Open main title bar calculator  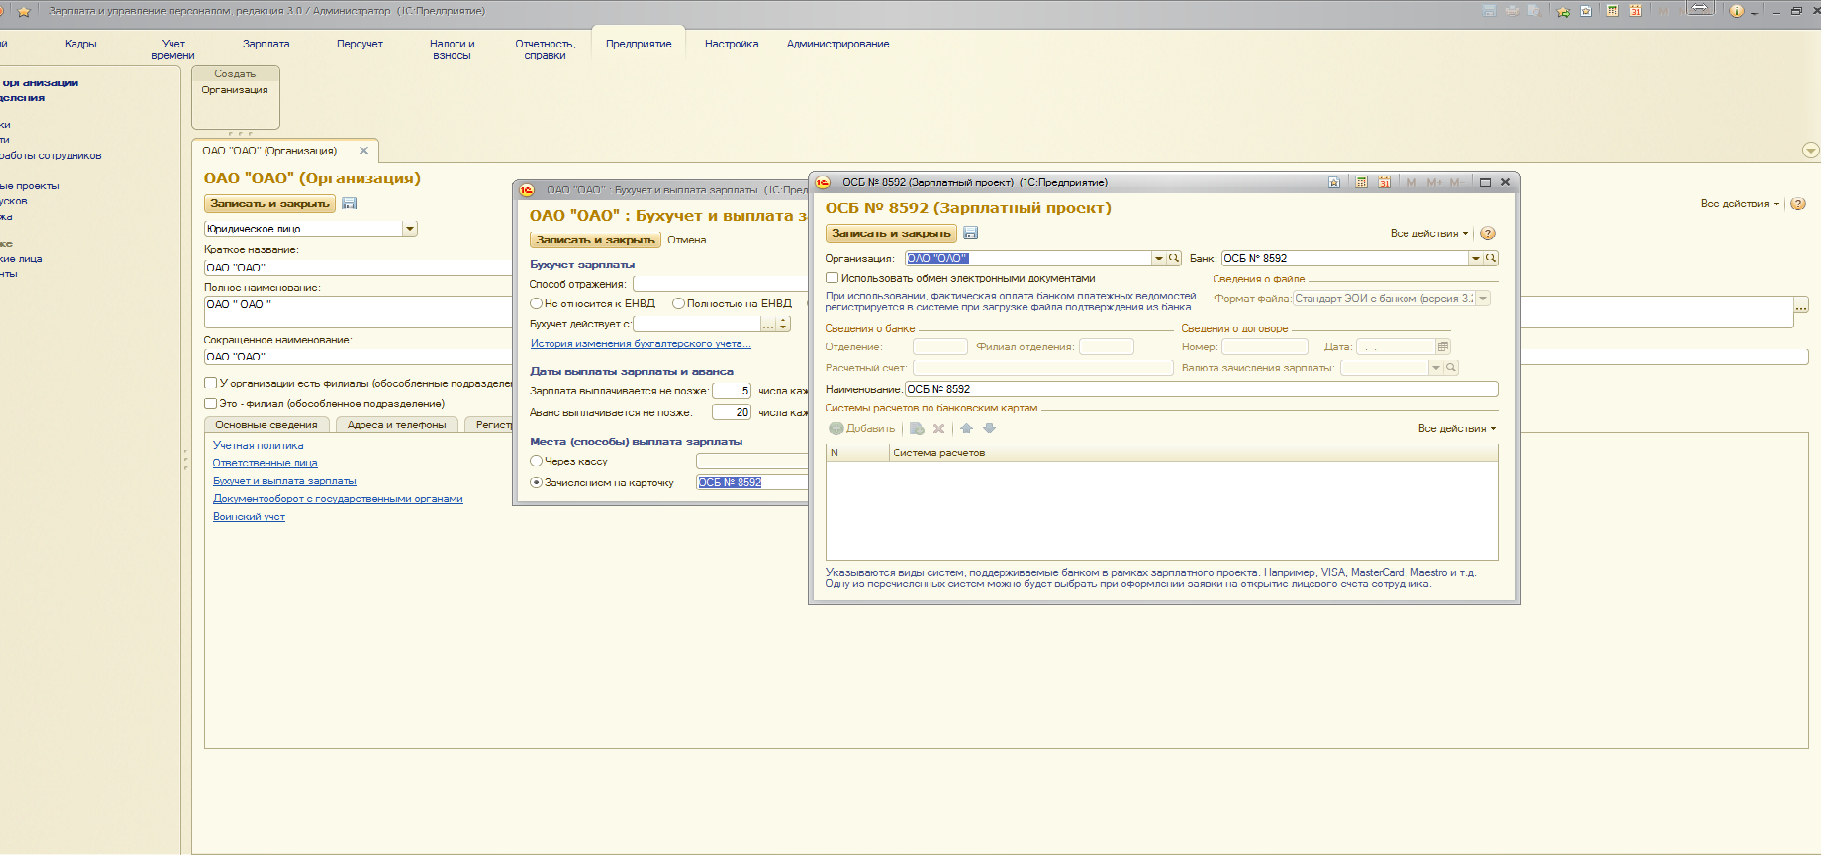[x=1612, y=11]
